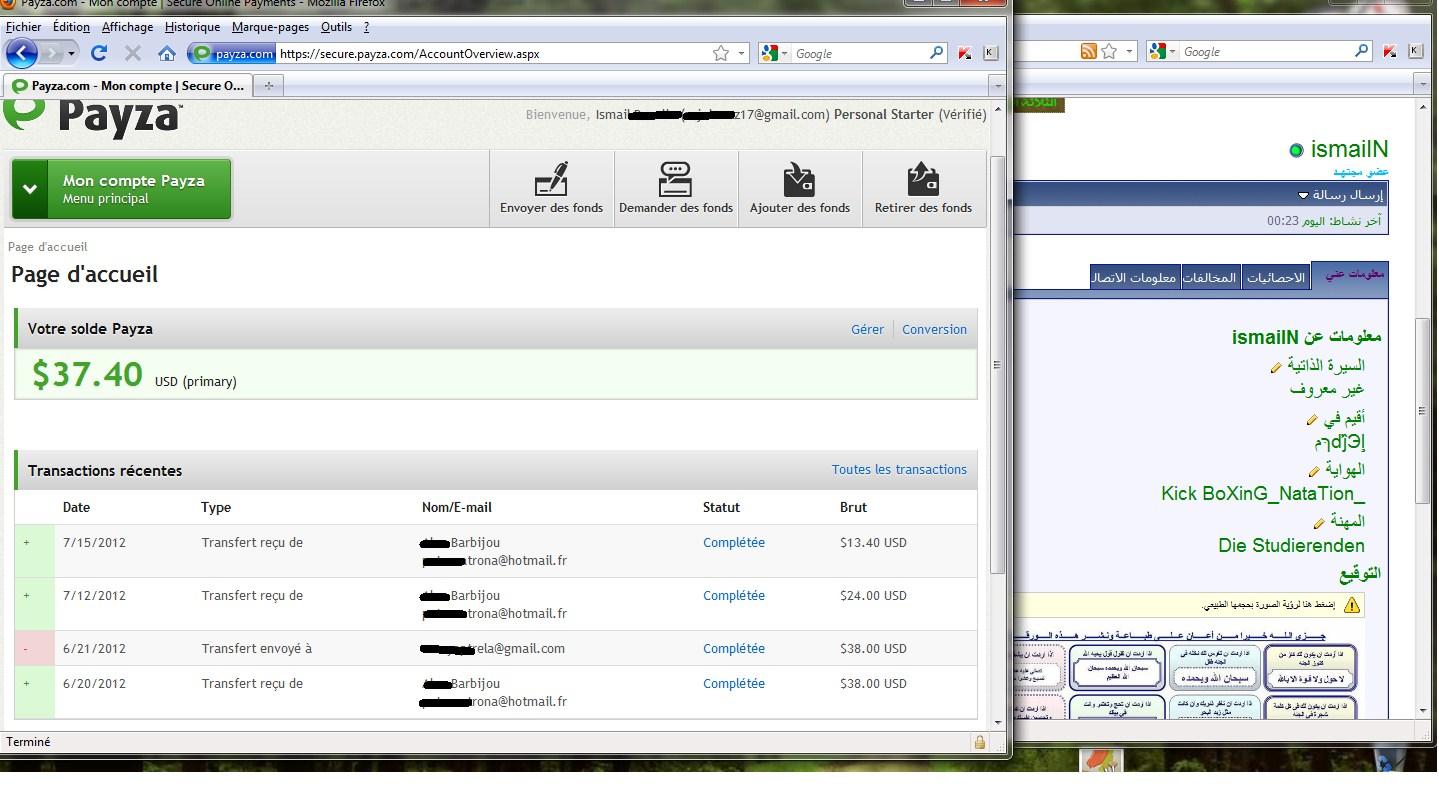The image size is (1439, 790).
Task: Expand the 6/20/2012 transaction plus sign
Action: pyautogui.click(x=26, y=684)
